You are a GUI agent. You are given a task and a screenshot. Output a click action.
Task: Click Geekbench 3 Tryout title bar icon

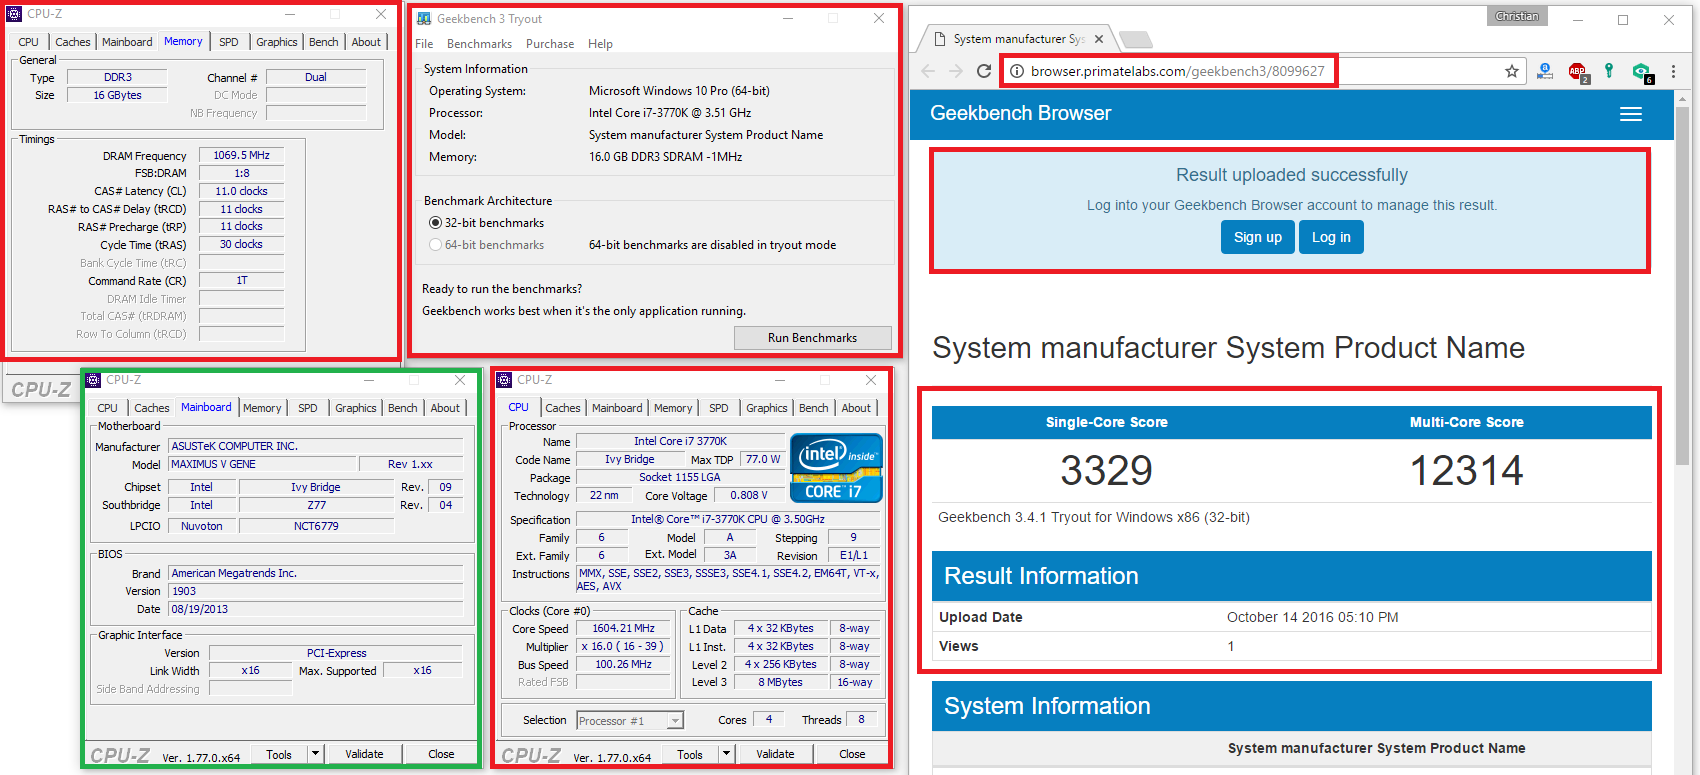(x=424, y=18)
